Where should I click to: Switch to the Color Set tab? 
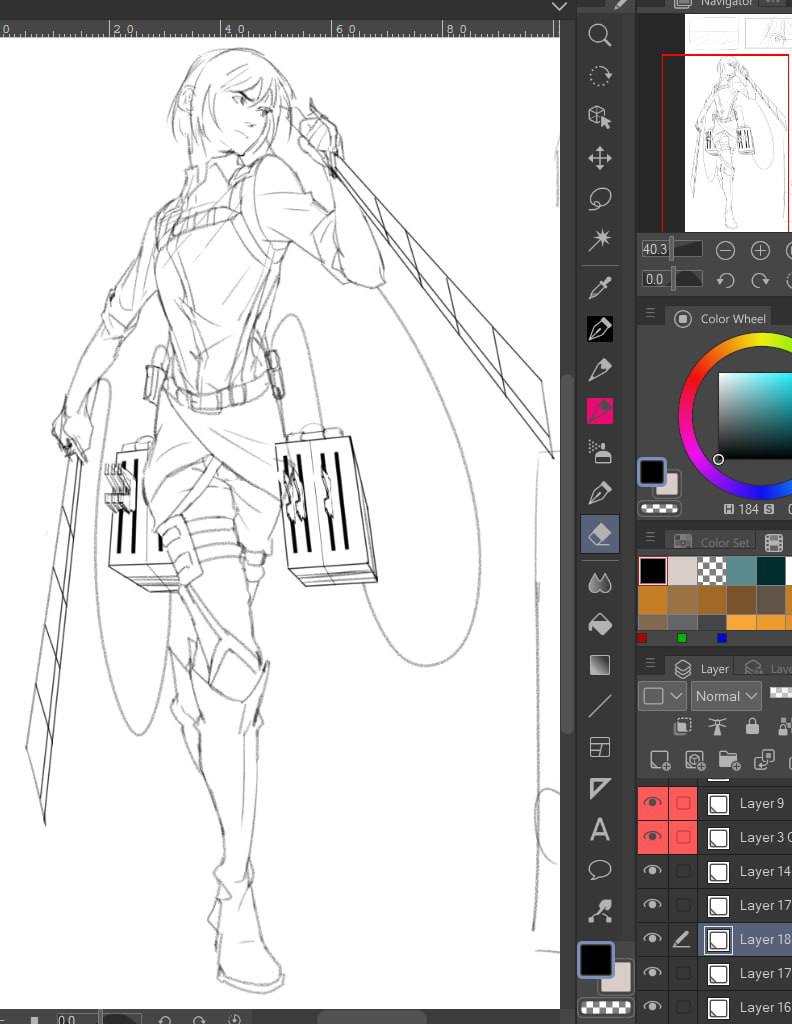712,542
